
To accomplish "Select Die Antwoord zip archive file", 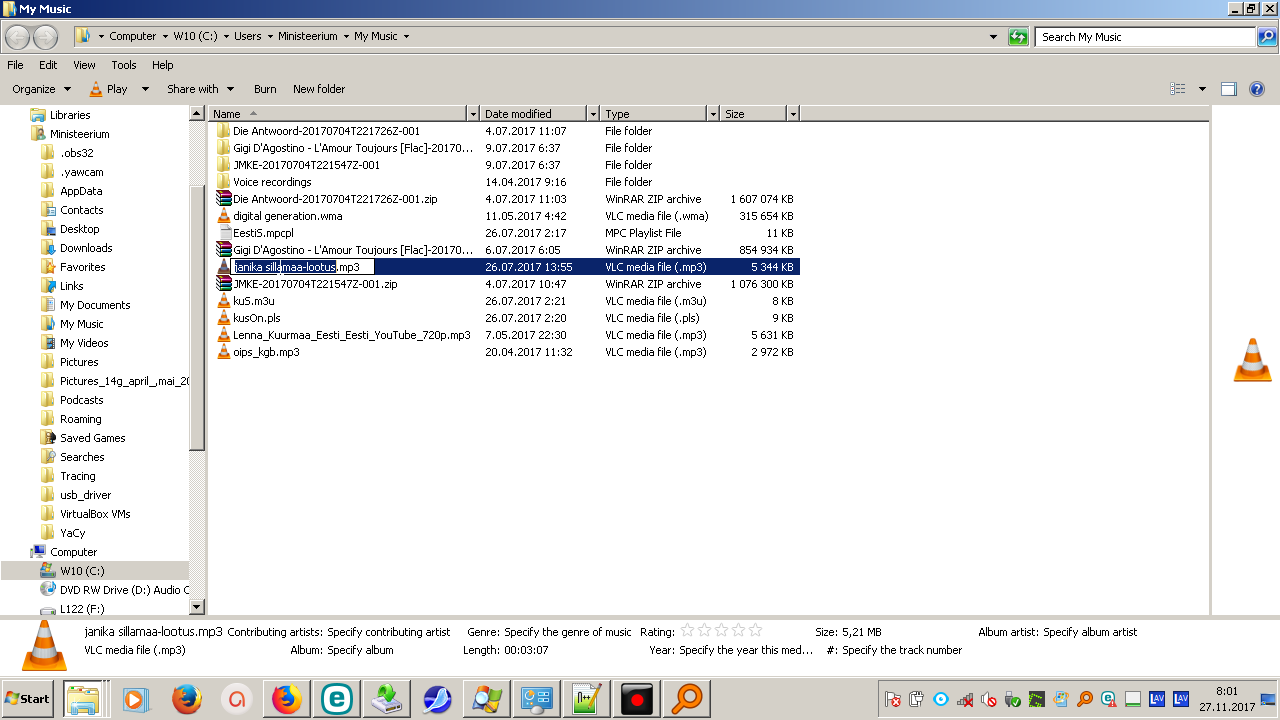I will [x=335, y=199].
